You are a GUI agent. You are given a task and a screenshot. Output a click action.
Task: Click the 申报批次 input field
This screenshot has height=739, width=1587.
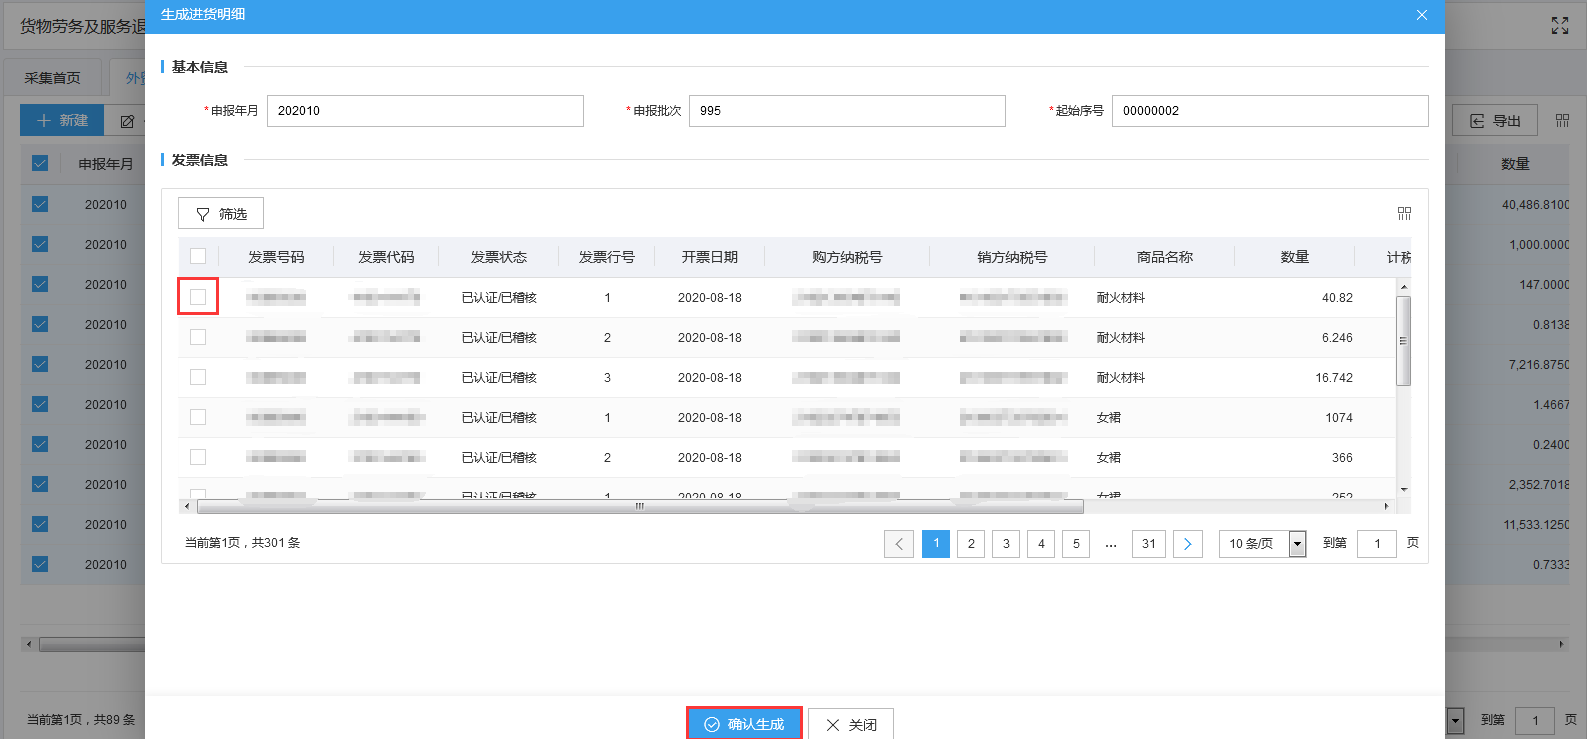coord(846,111)
